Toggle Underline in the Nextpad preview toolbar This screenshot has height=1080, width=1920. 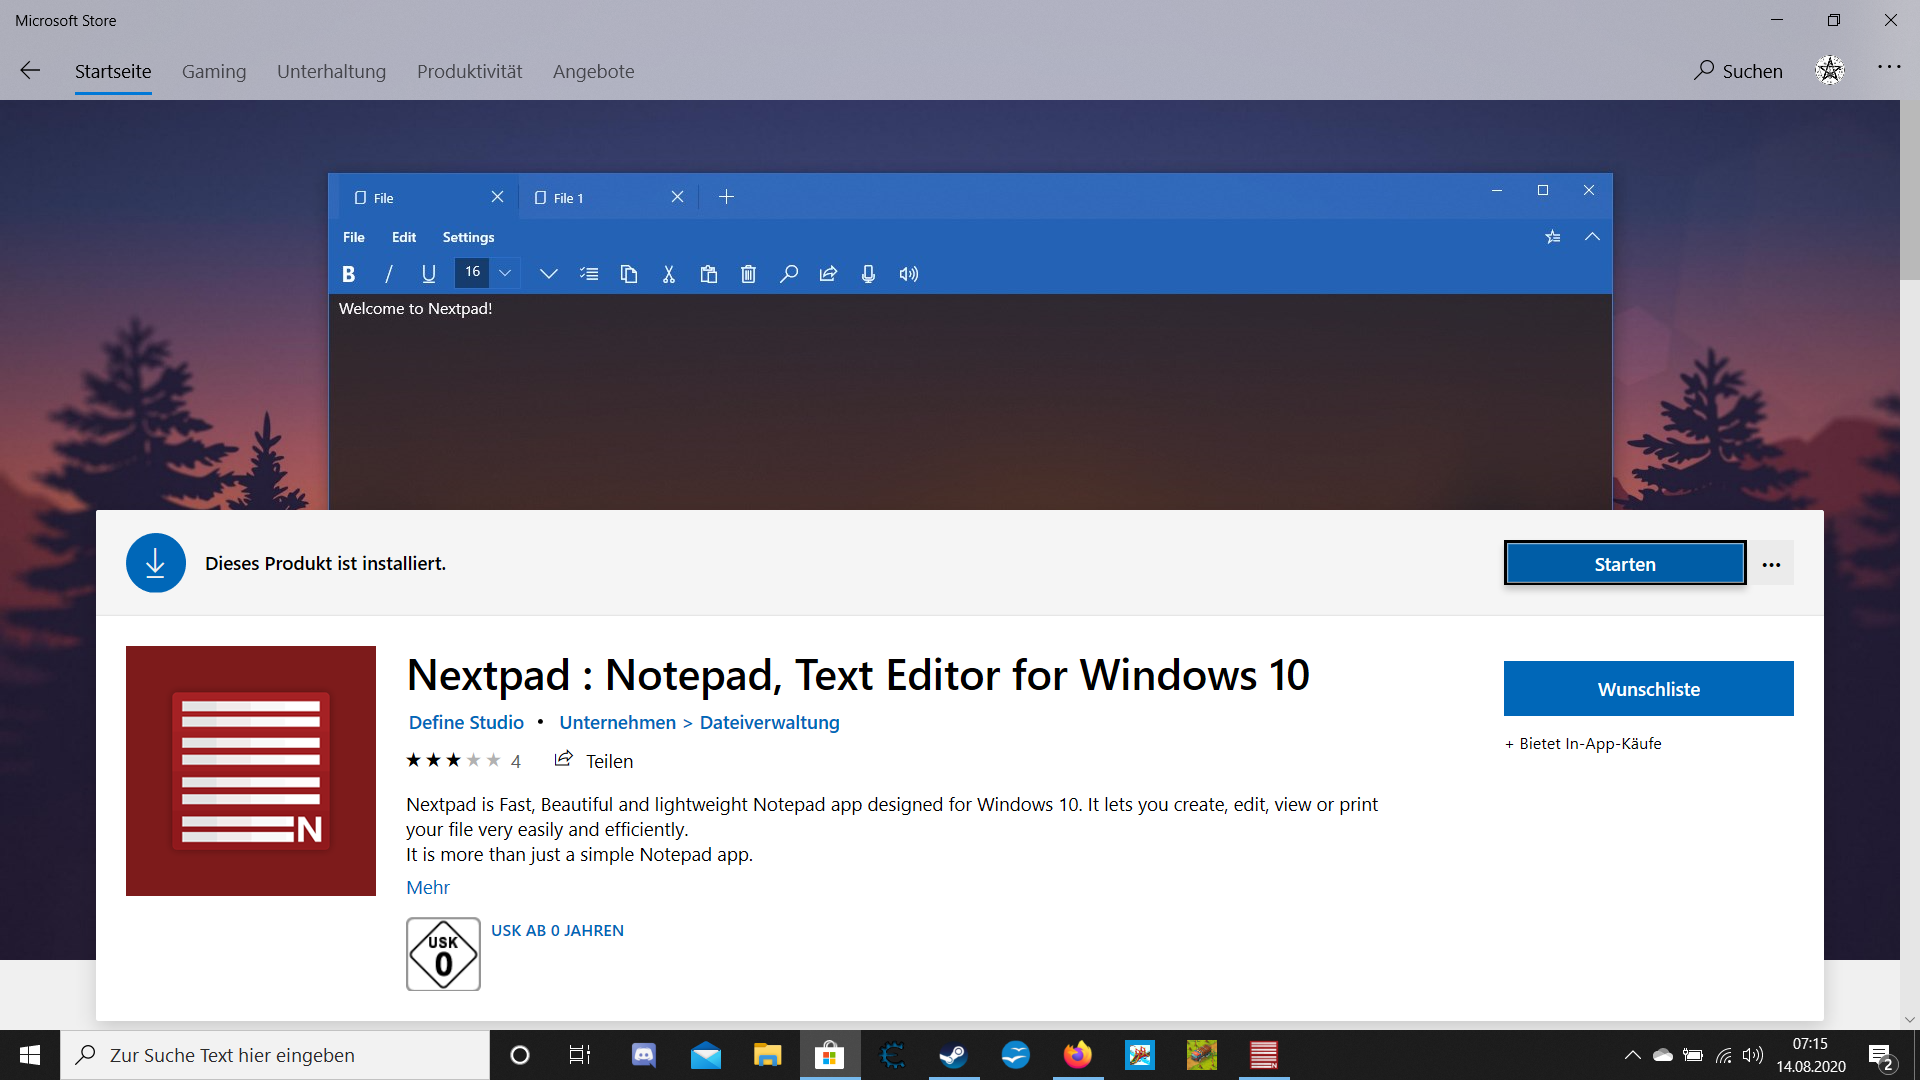tap(428, 274)
